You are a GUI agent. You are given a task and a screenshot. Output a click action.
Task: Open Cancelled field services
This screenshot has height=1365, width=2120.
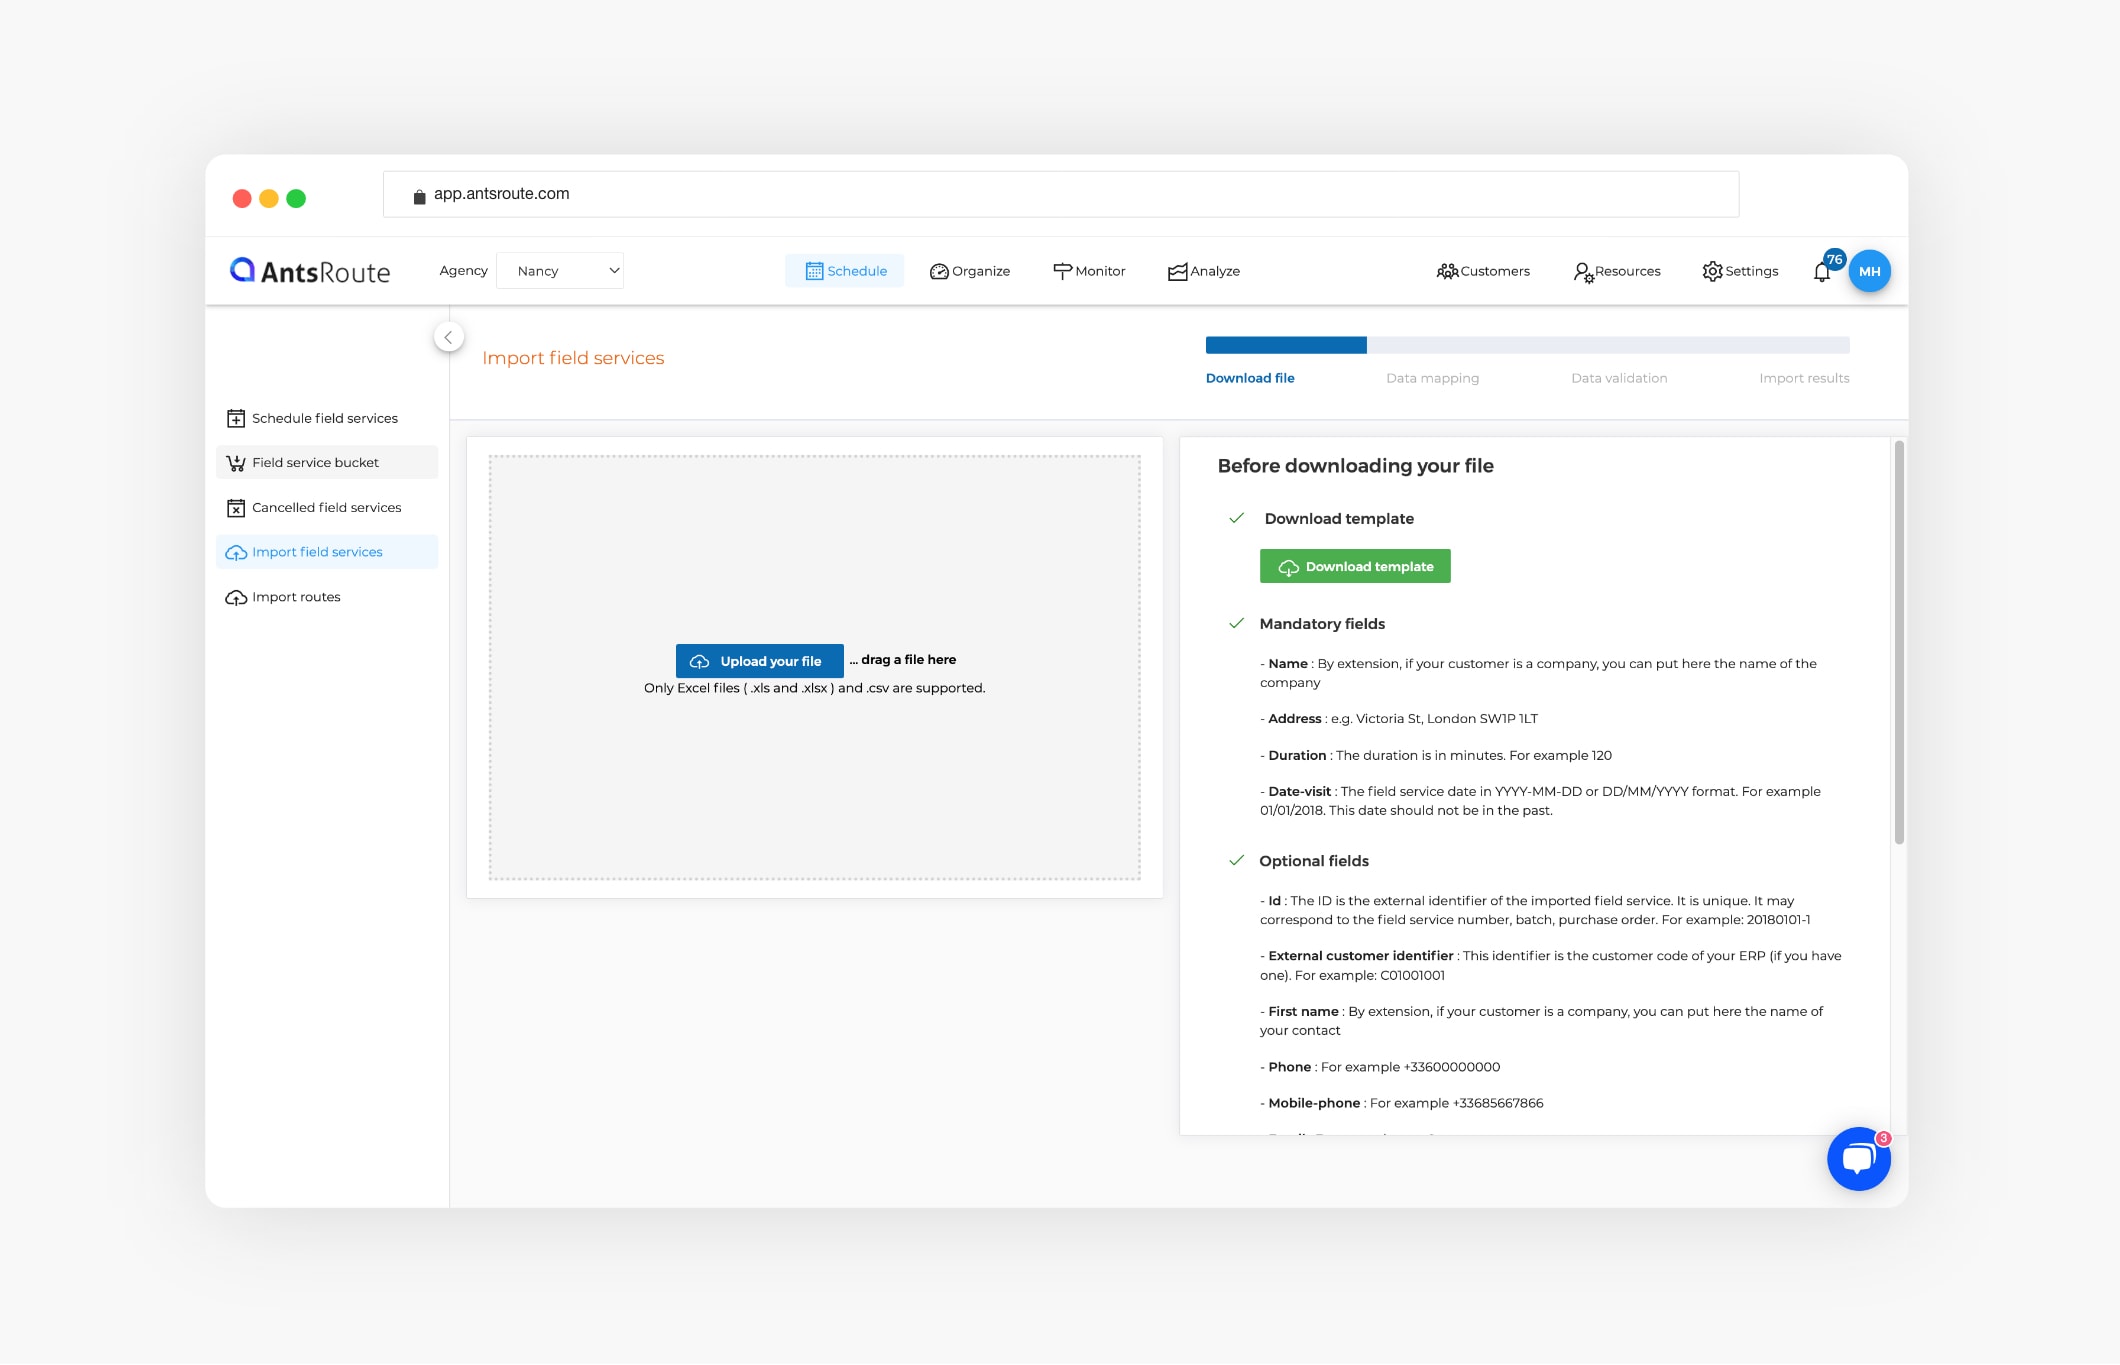tap(327, 507)
